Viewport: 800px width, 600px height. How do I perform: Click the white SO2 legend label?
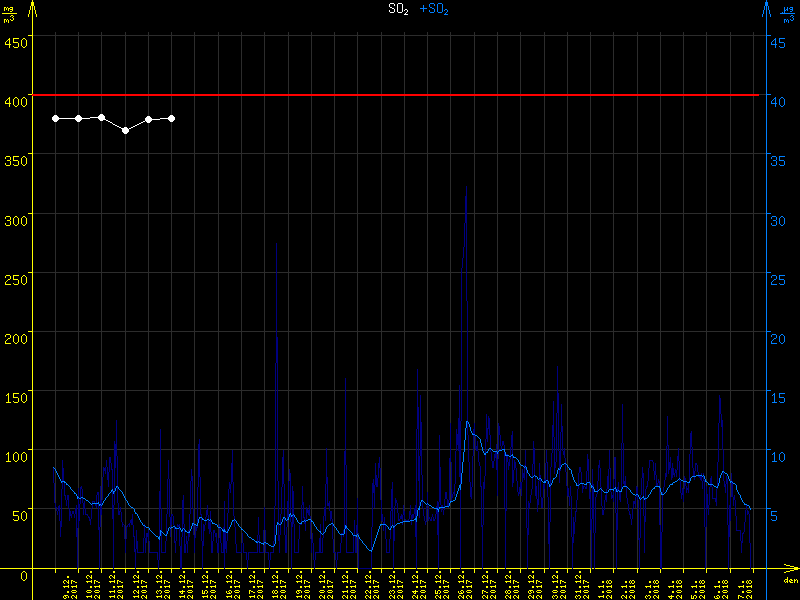pos(397,9)
